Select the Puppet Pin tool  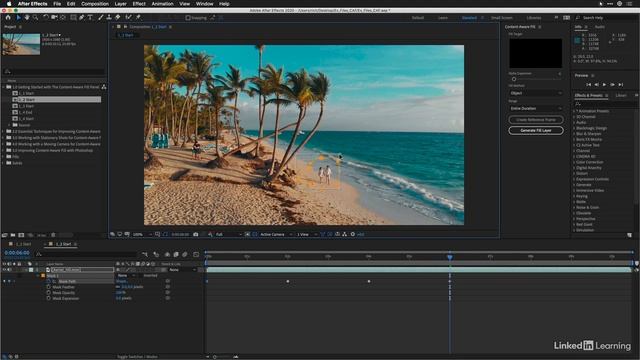(138, 18)
